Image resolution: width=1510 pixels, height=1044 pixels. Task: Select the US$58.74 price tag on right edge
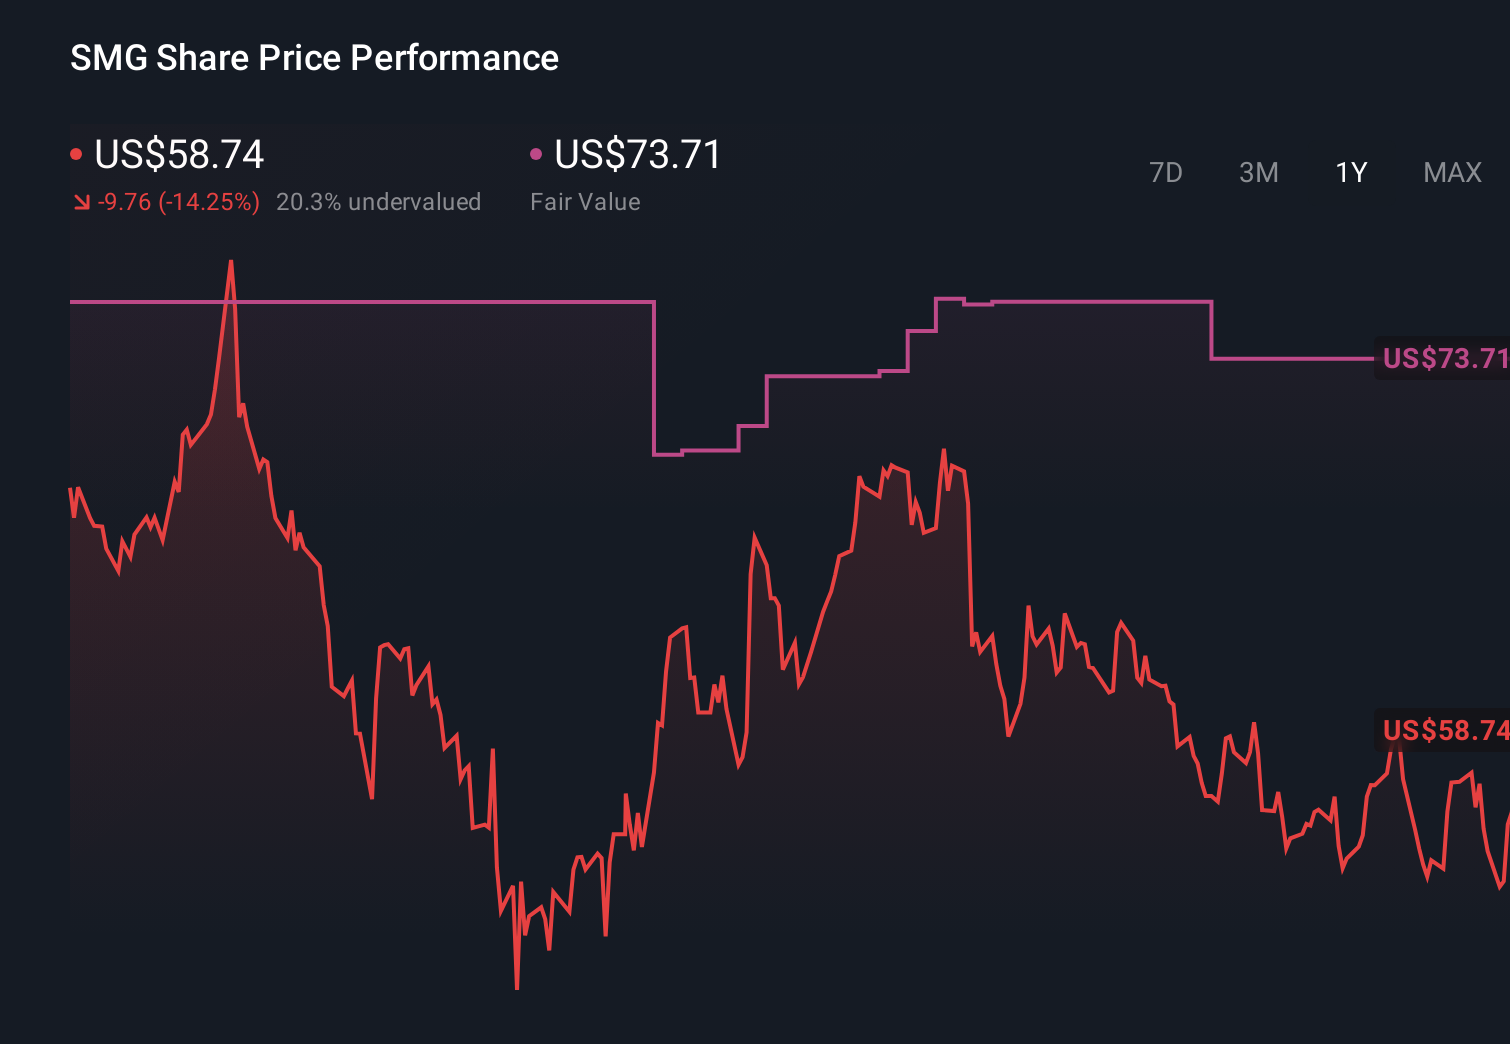tap(1444, 732)
